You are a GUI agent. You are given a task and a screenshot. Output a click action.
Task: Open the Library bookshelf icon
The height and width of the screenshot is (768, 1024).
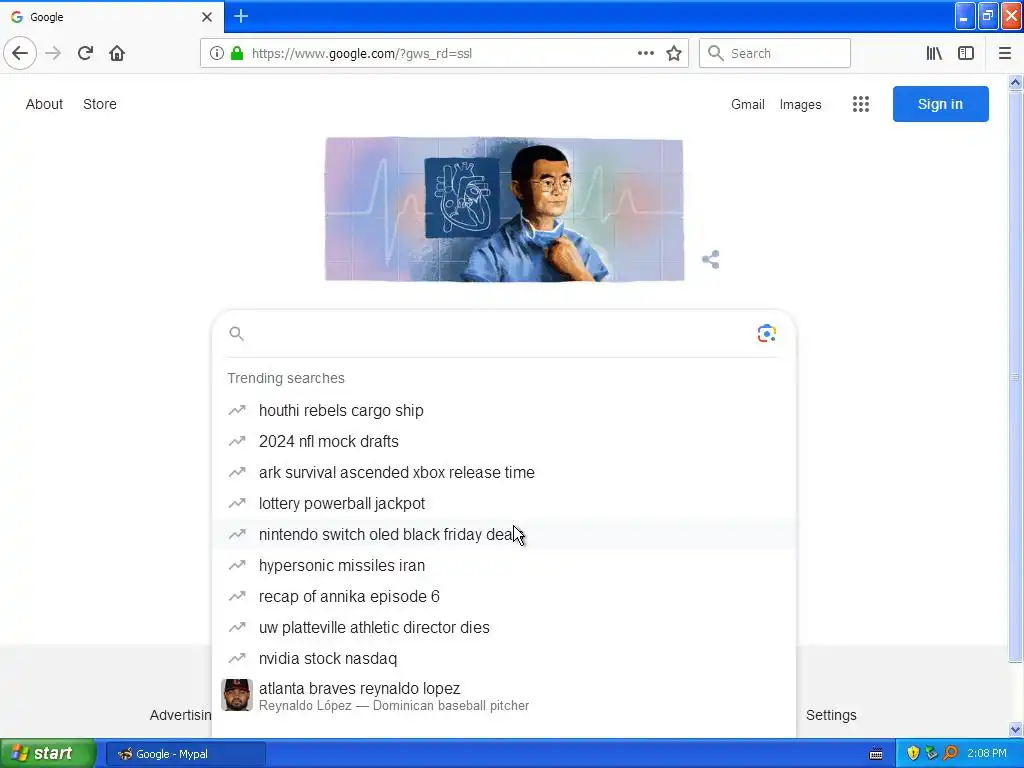coord(934,53)
